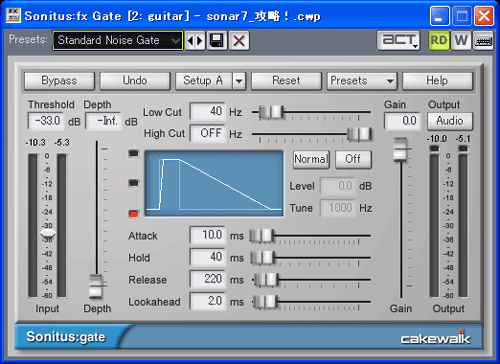The height and width of the screenshot is (364, 500).
Task: Minimize the Sonitus:fx Gate window
Action: (439, 16)
